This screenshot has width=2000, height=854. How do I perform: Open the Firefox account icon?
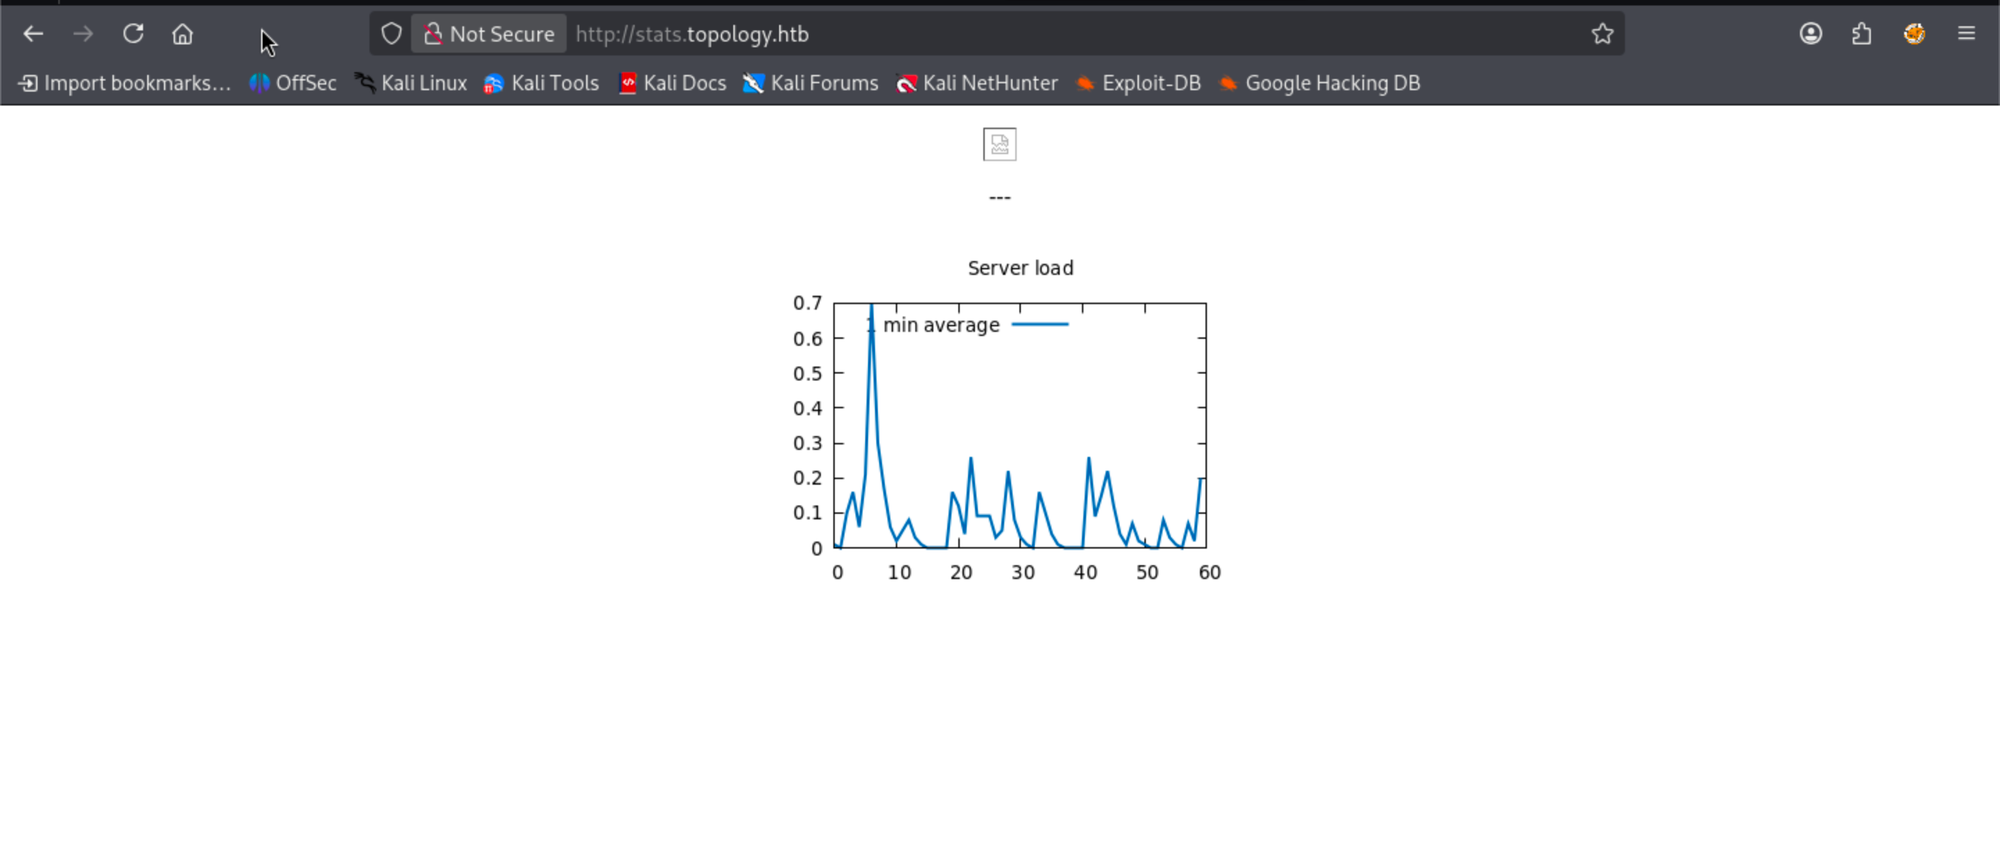tap(1810, 34)
